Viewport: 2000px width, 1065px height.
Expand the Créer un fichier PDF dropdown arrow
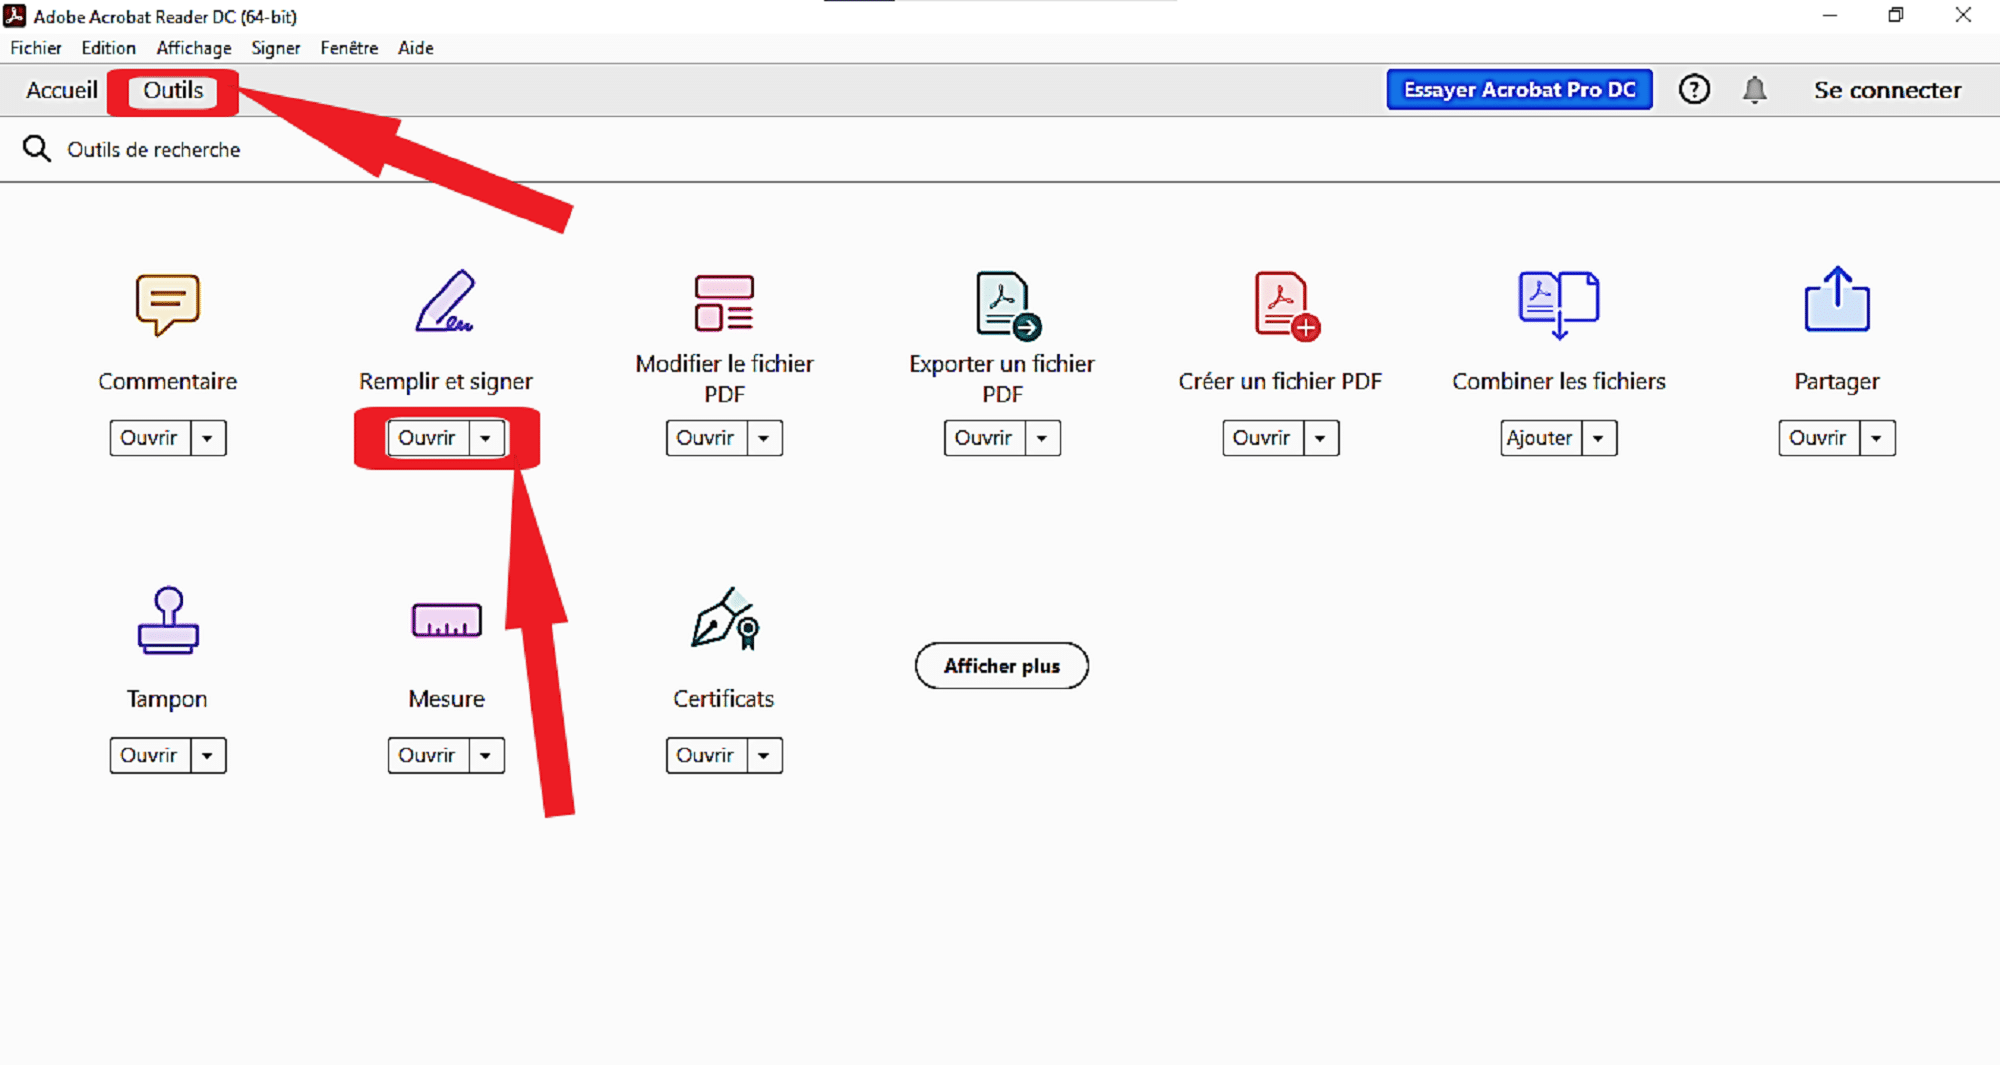coord(1320,438)
